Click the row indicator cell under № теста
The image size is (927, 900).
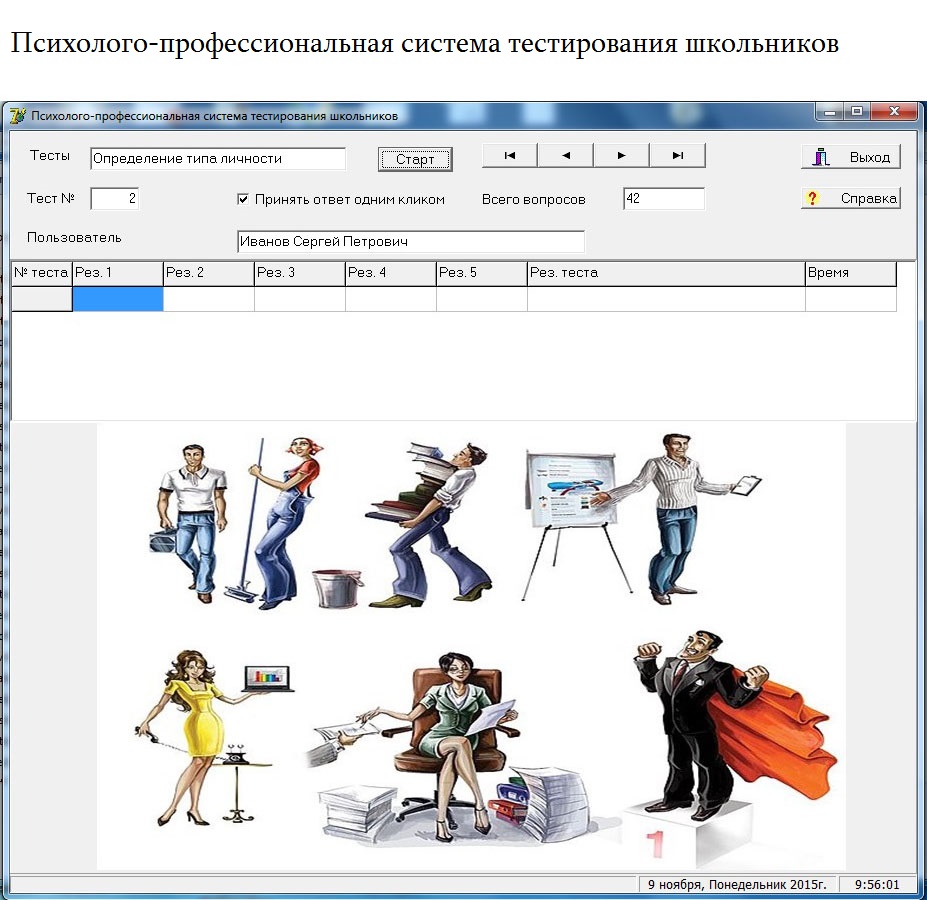click(x=41, y=299)
